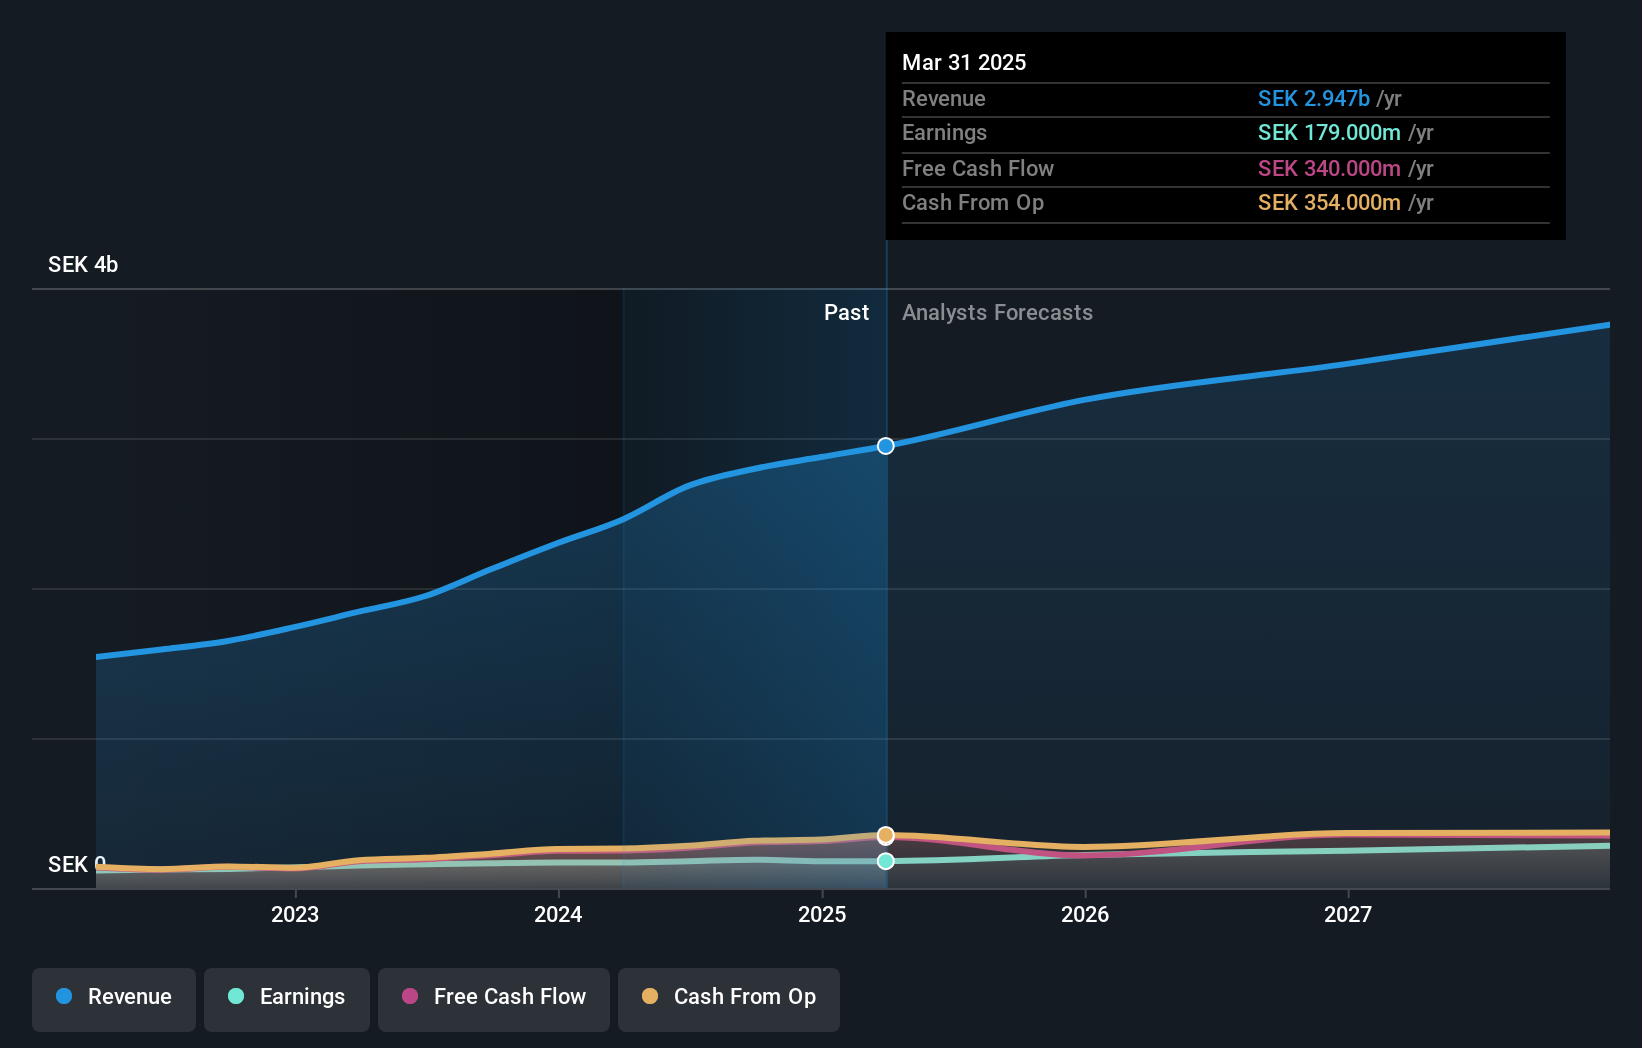Click SEK 179.000m earnings value in tooltip
The width and height of the screenshot is (1642, 1048).
(x=1329, y=132)
